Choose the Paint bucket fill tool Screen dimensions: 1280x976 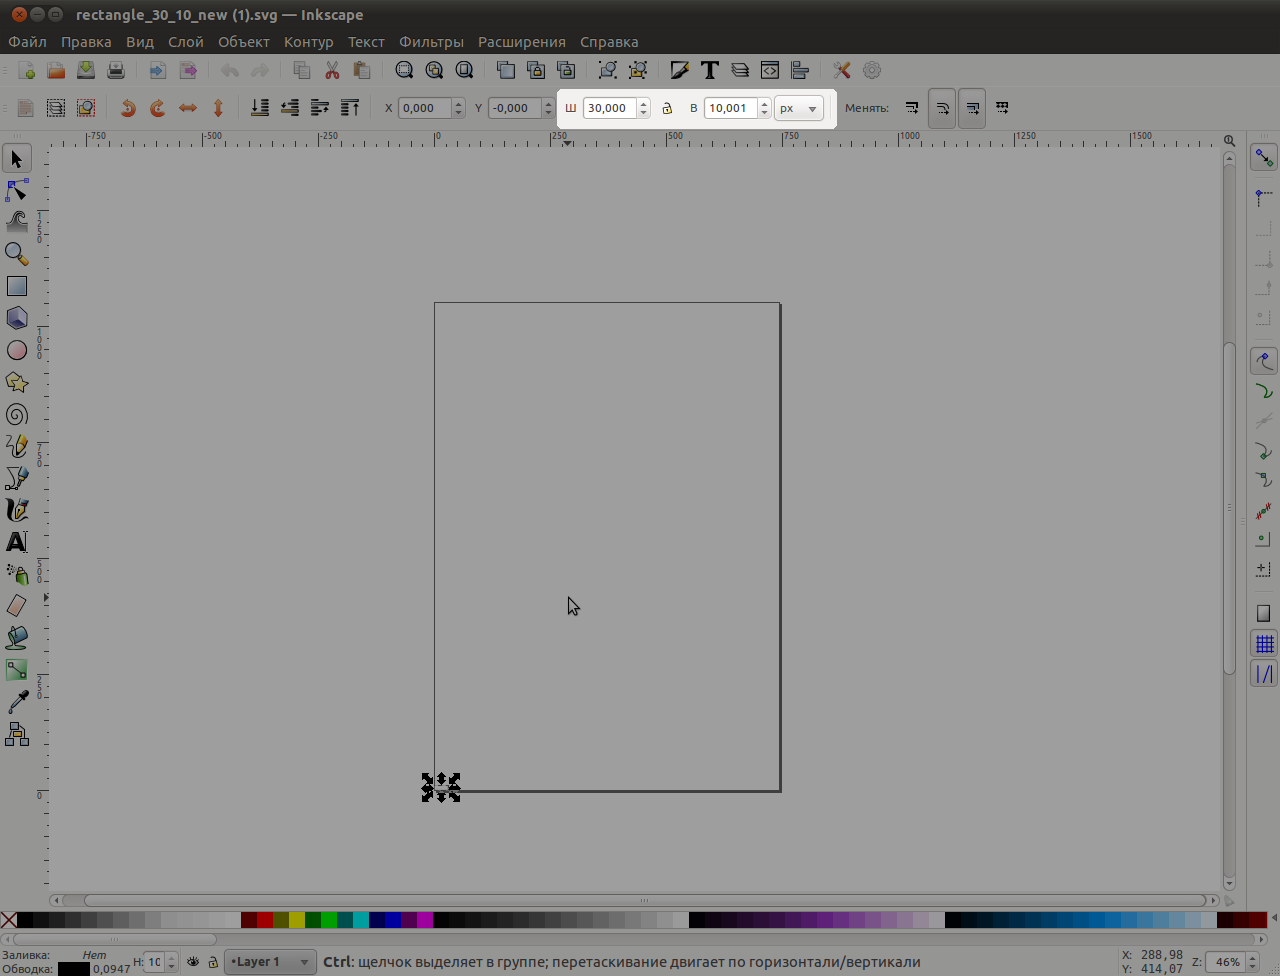tap(17, 638)
